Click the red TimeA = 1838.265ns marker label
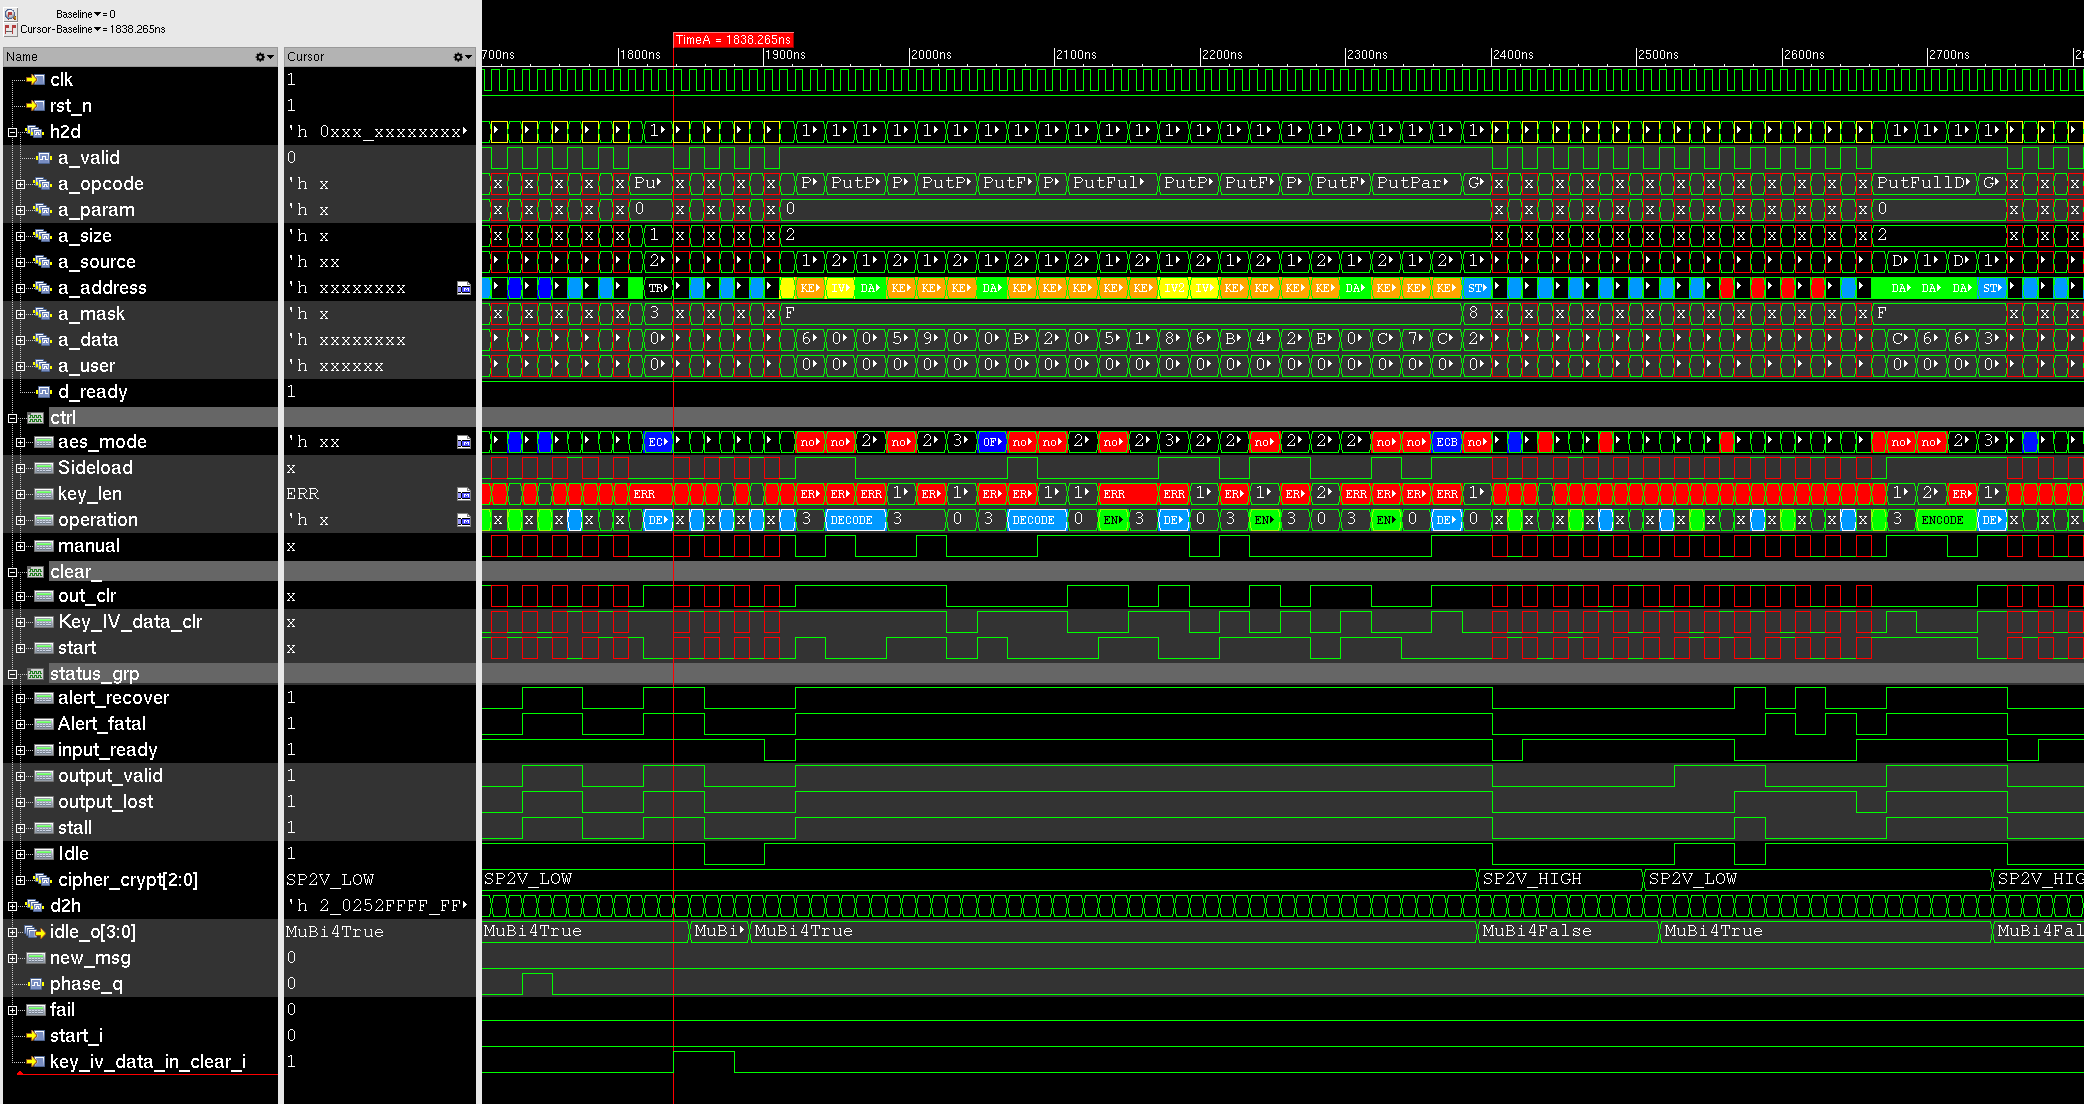This screenshot has width=2084, height=1104. (733, 39)
